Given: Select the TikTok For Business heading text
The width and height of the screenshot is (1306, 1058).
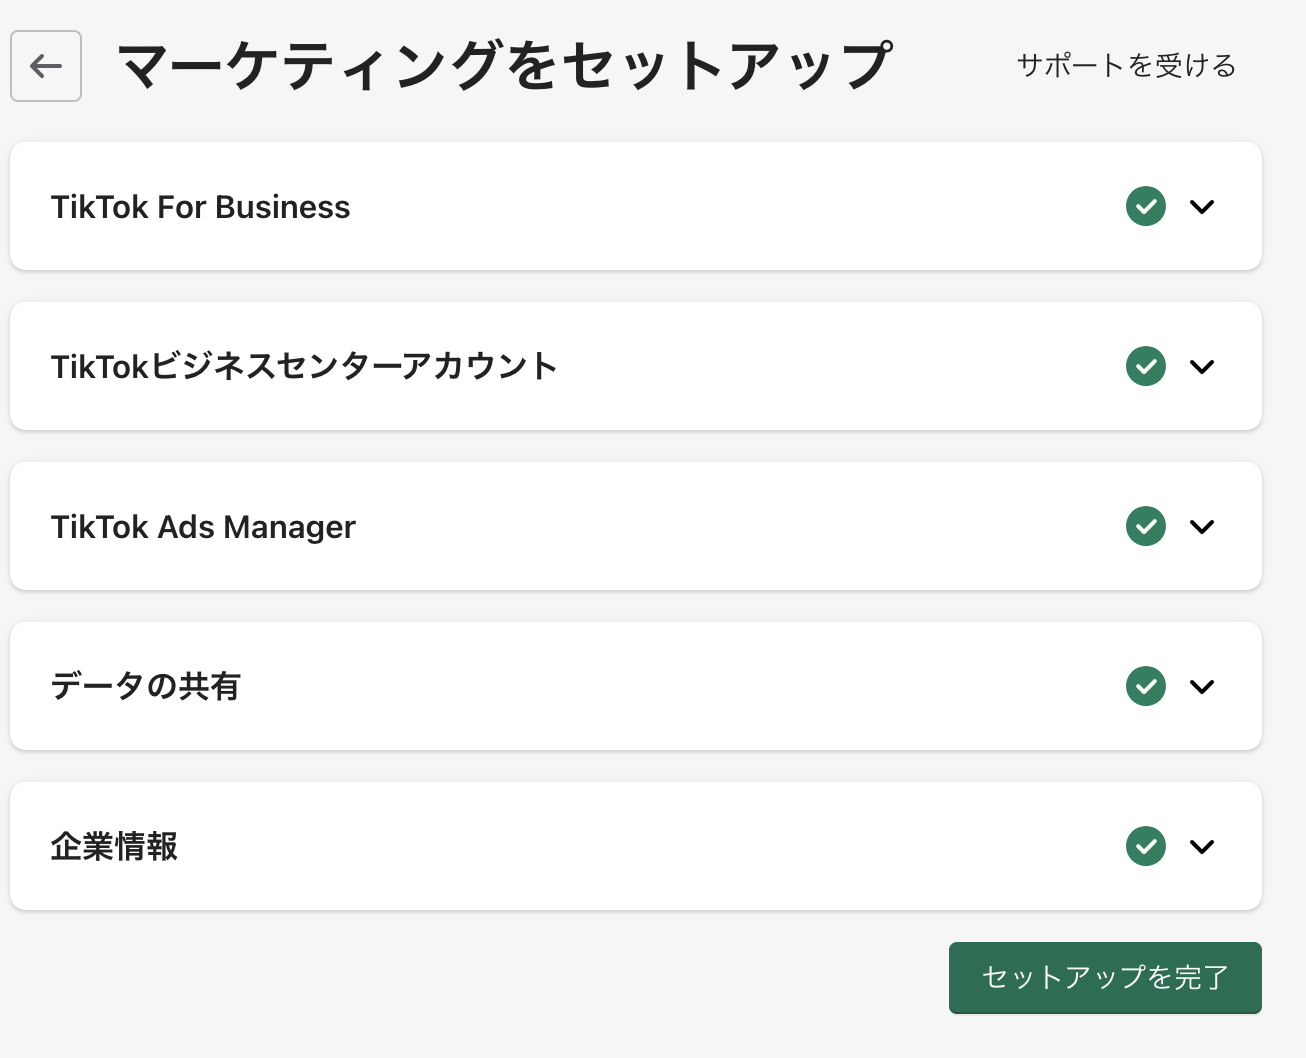Looking at the screenshot, I should tap(200, 207).
